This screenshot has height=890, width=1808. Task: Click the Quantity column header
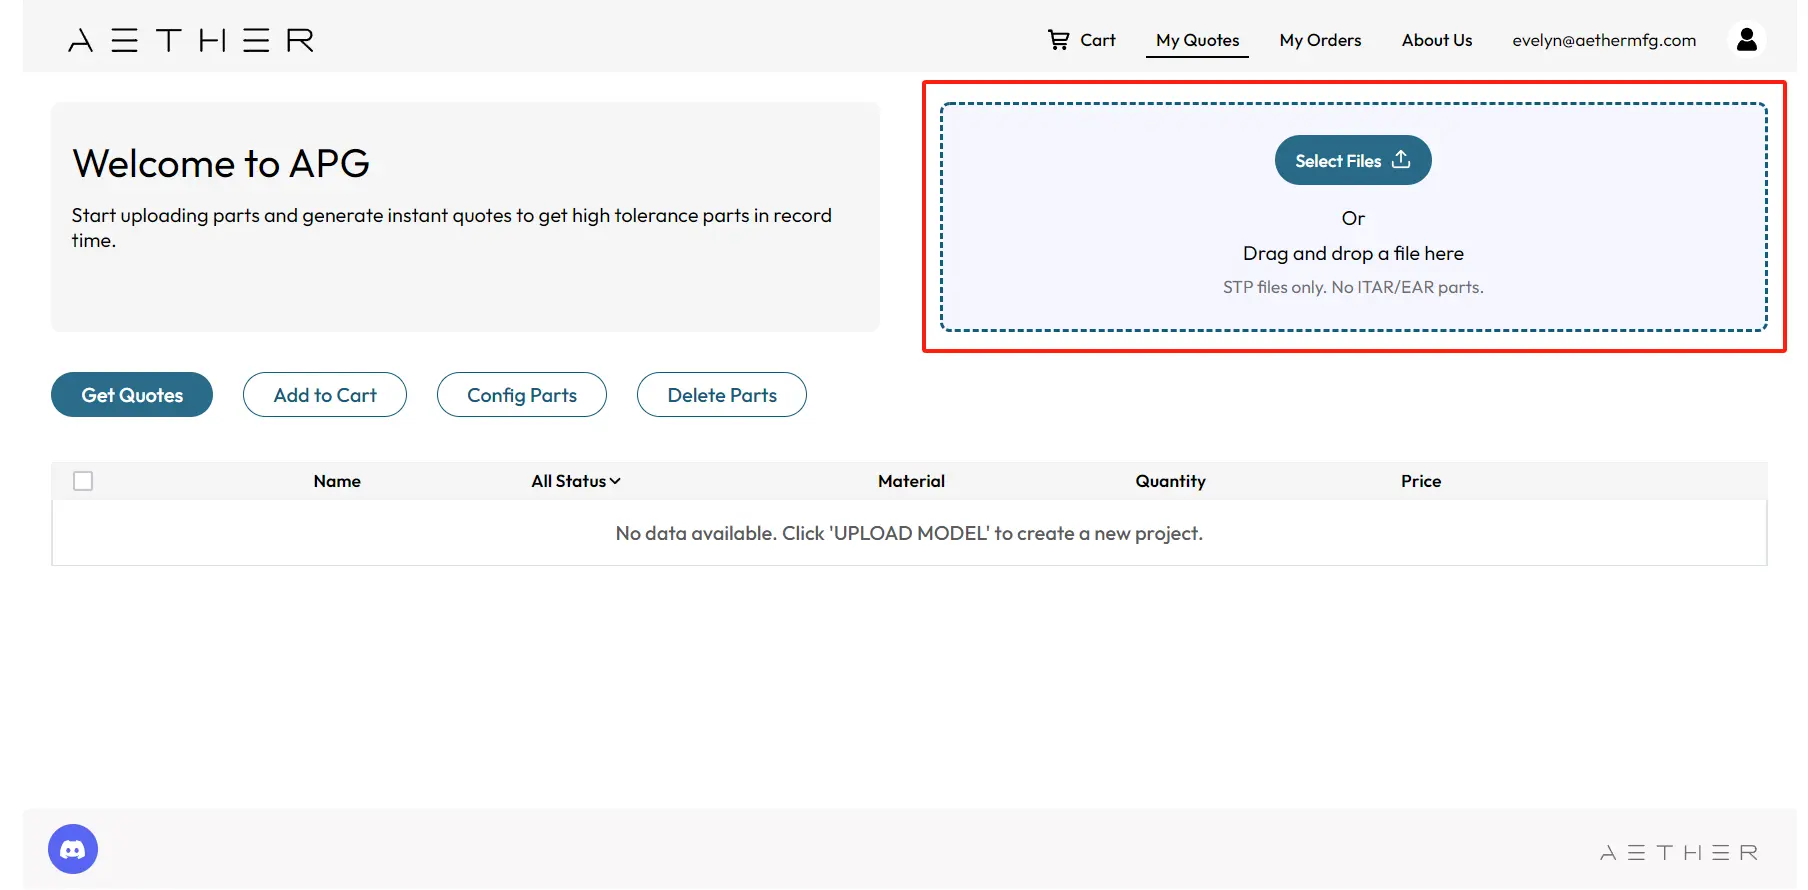tap(1170, 481)
